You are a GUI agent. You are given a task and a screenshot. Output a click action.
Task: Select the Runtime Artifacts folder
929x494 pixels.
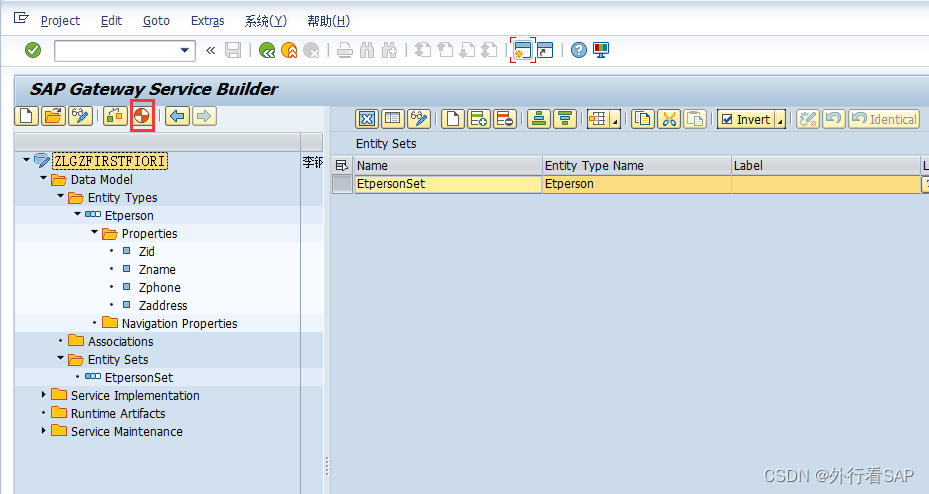pos(118,413)
